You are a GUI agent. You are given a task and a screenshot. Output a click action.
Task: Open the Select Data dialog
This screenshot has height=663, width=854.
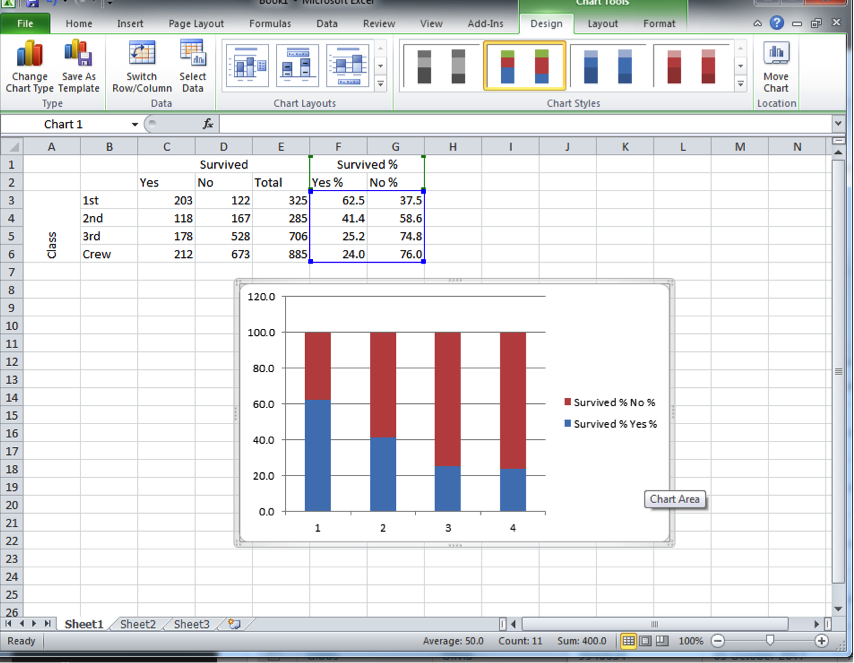pos(193,67)
